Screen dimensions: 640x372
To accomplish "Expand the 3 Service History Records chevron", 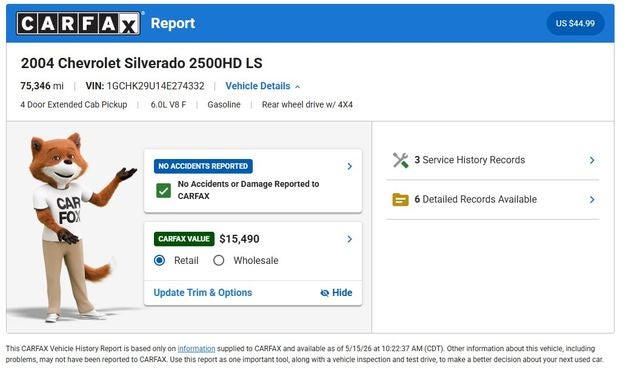I will [592, 160].
